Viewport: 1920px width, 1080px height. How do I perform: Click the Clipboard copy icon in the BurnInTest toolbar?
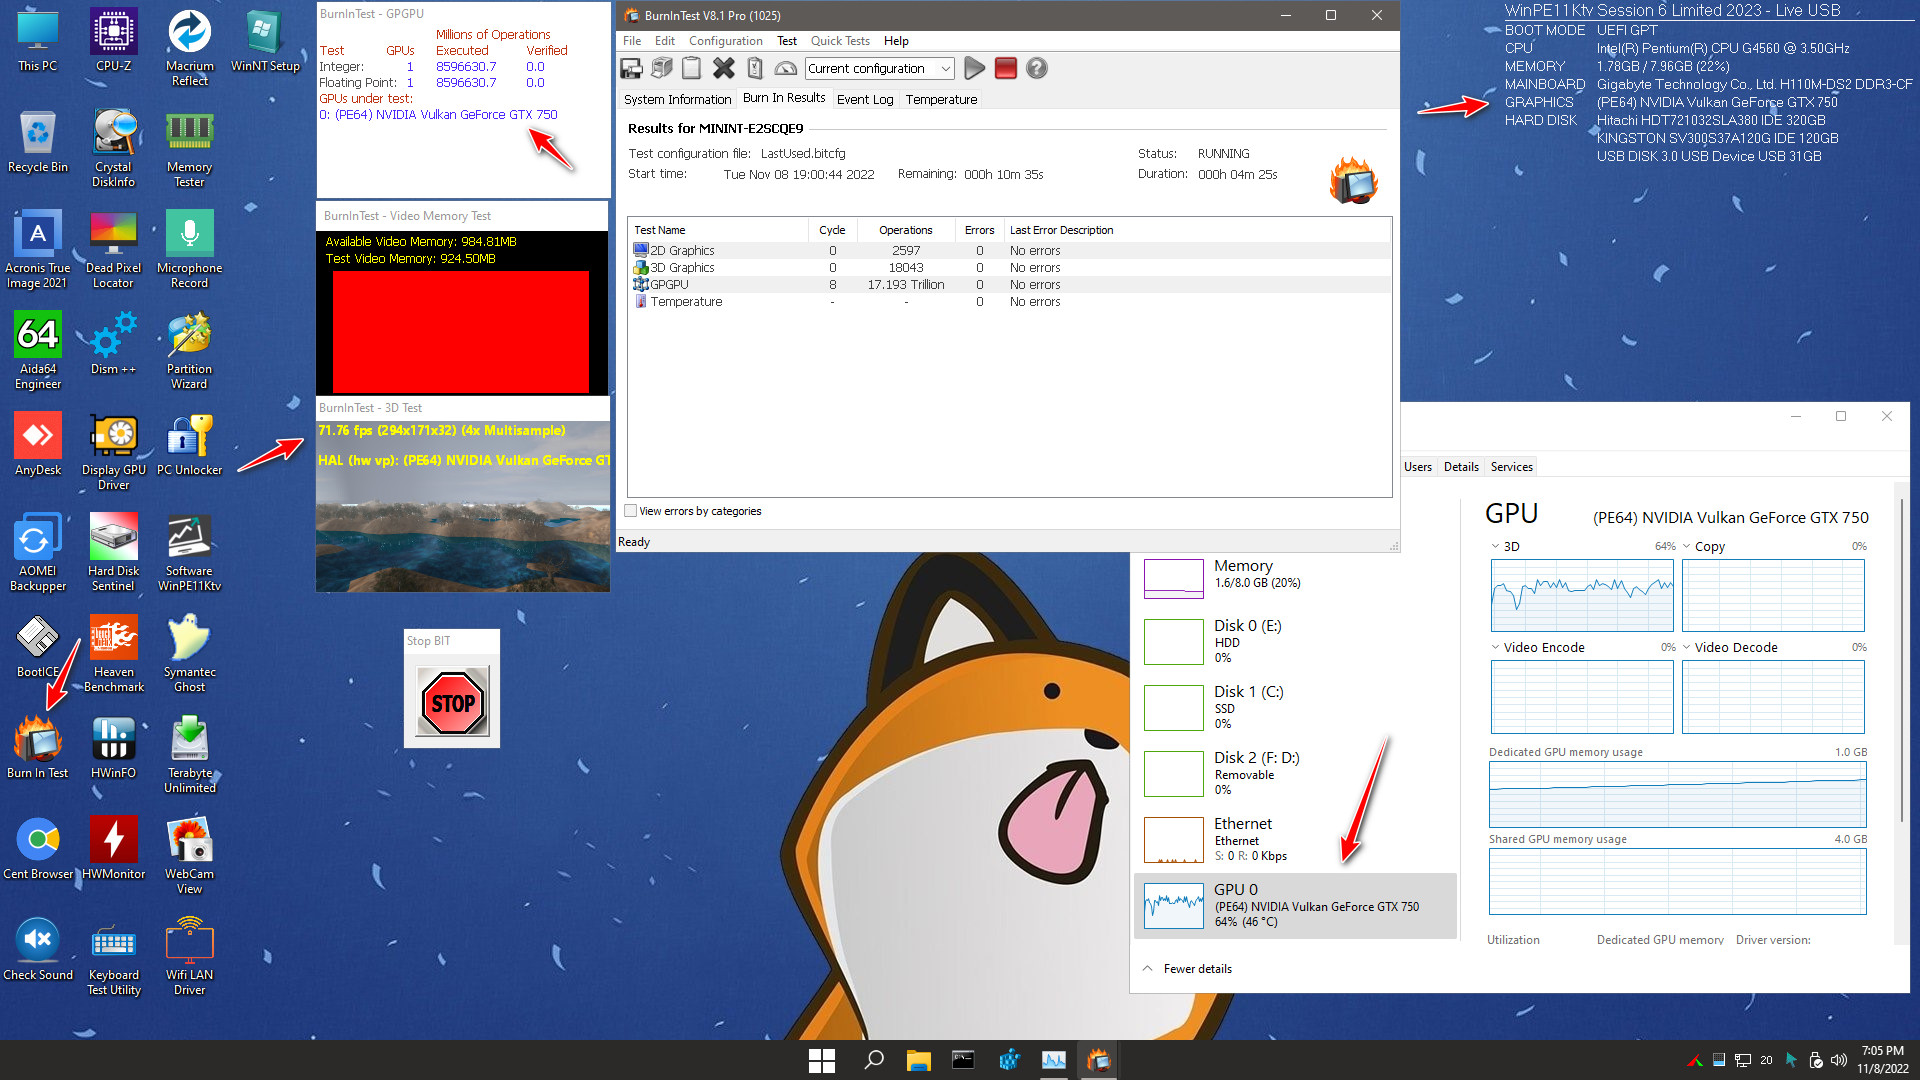click(x=691, y=68)
